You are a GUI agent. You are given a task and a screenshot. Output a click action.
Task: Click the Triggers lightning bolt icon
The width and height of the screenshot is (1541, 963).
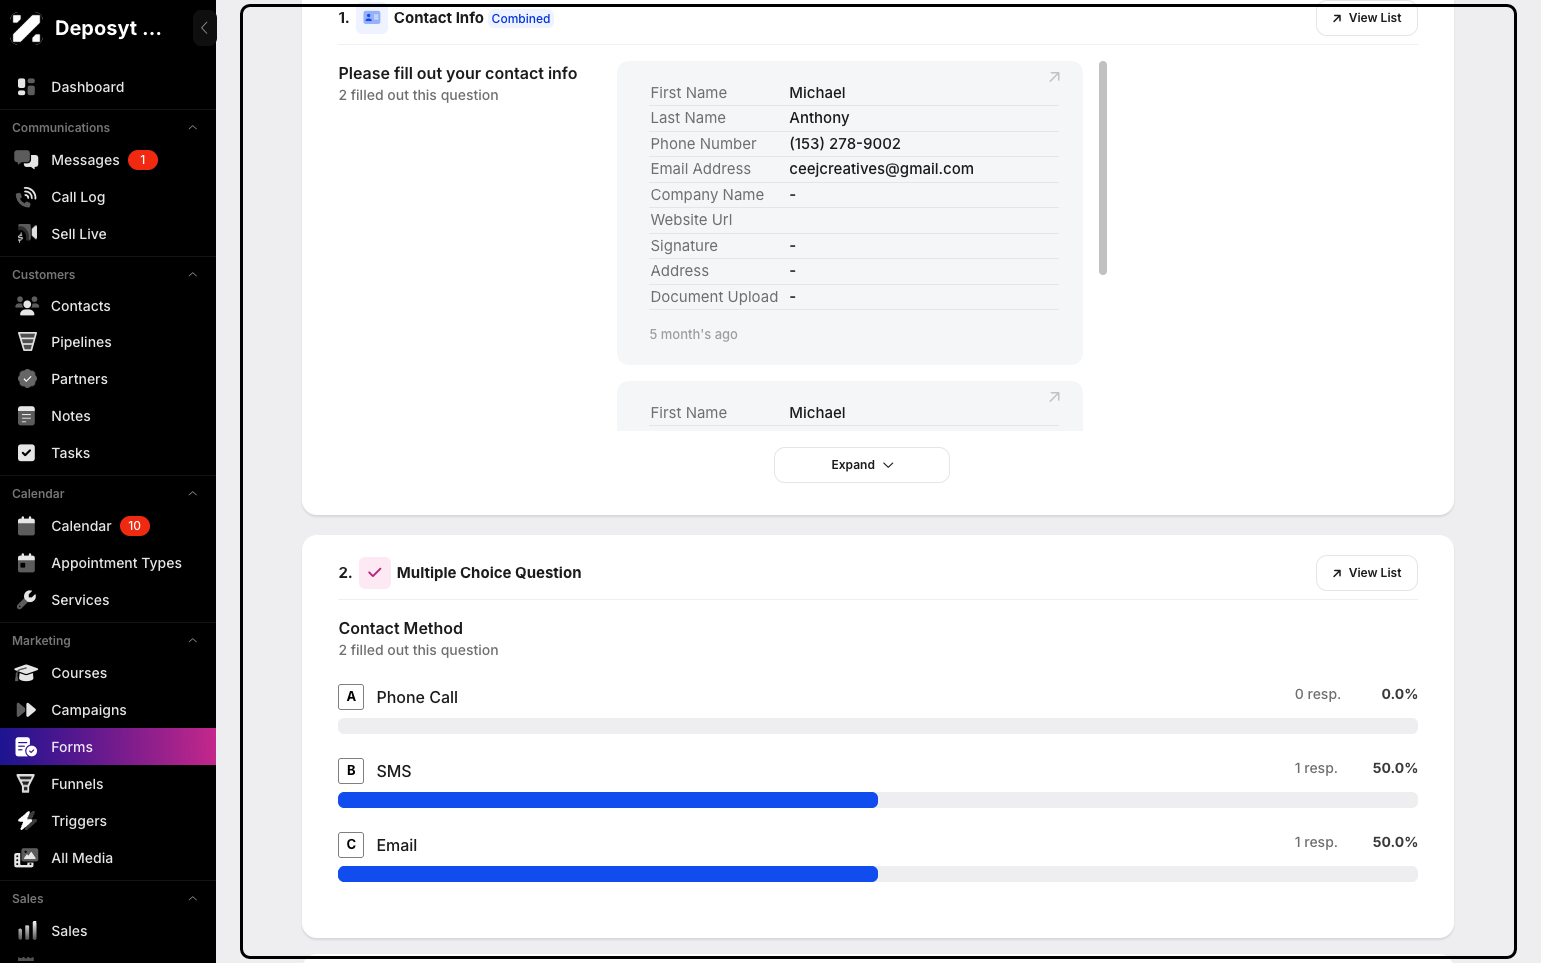click(27, 821)
